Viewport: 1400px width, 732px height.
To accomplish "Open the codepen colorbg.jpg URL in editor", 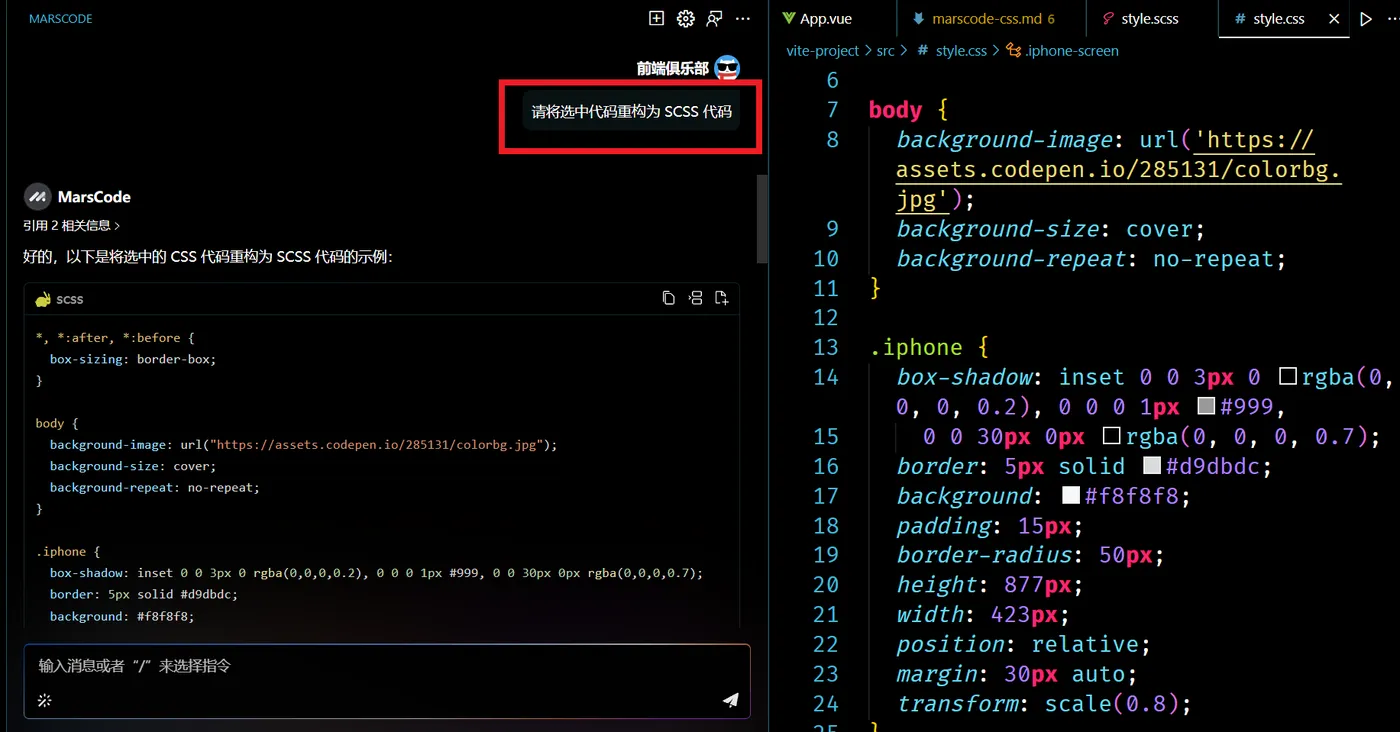I will tap(1118, 170).
